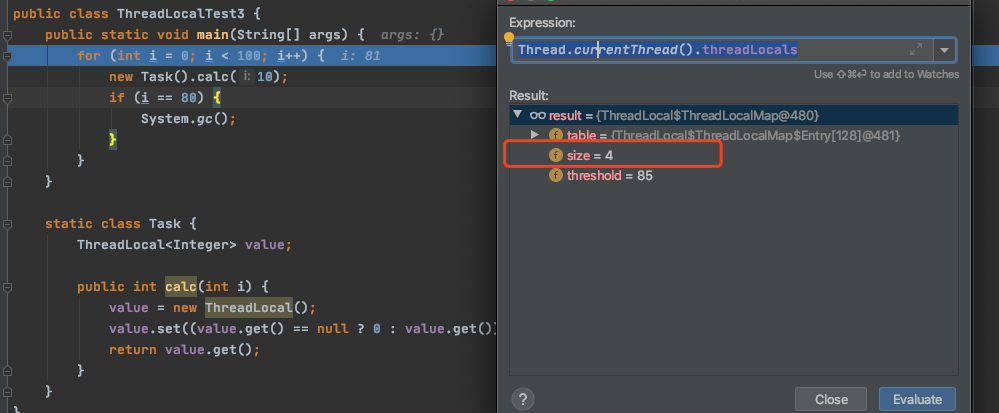The height and width of the screenshot is (413, 999).
Task: Click the field icon next to size
Action: coord(556,155)
